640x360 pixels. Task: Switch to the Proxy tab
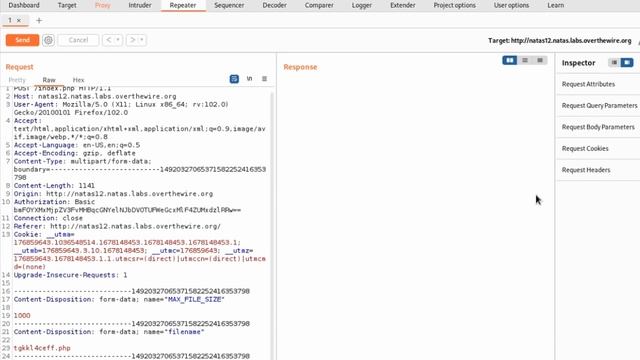(103, 5)
